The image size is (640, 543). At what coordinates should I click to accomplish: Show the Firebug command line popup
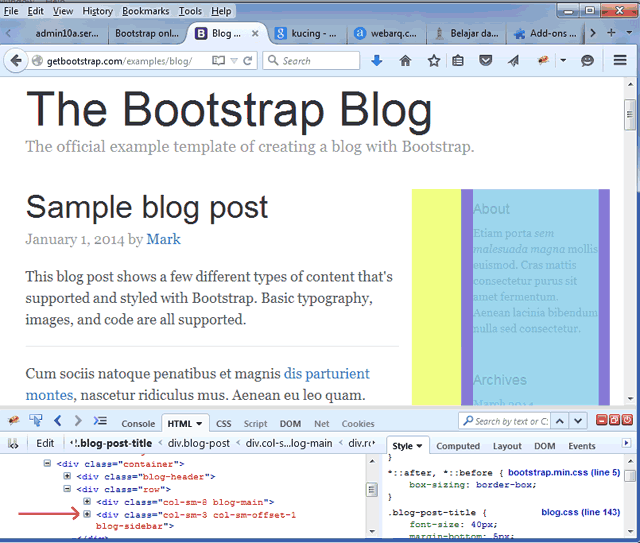(100, 420)
